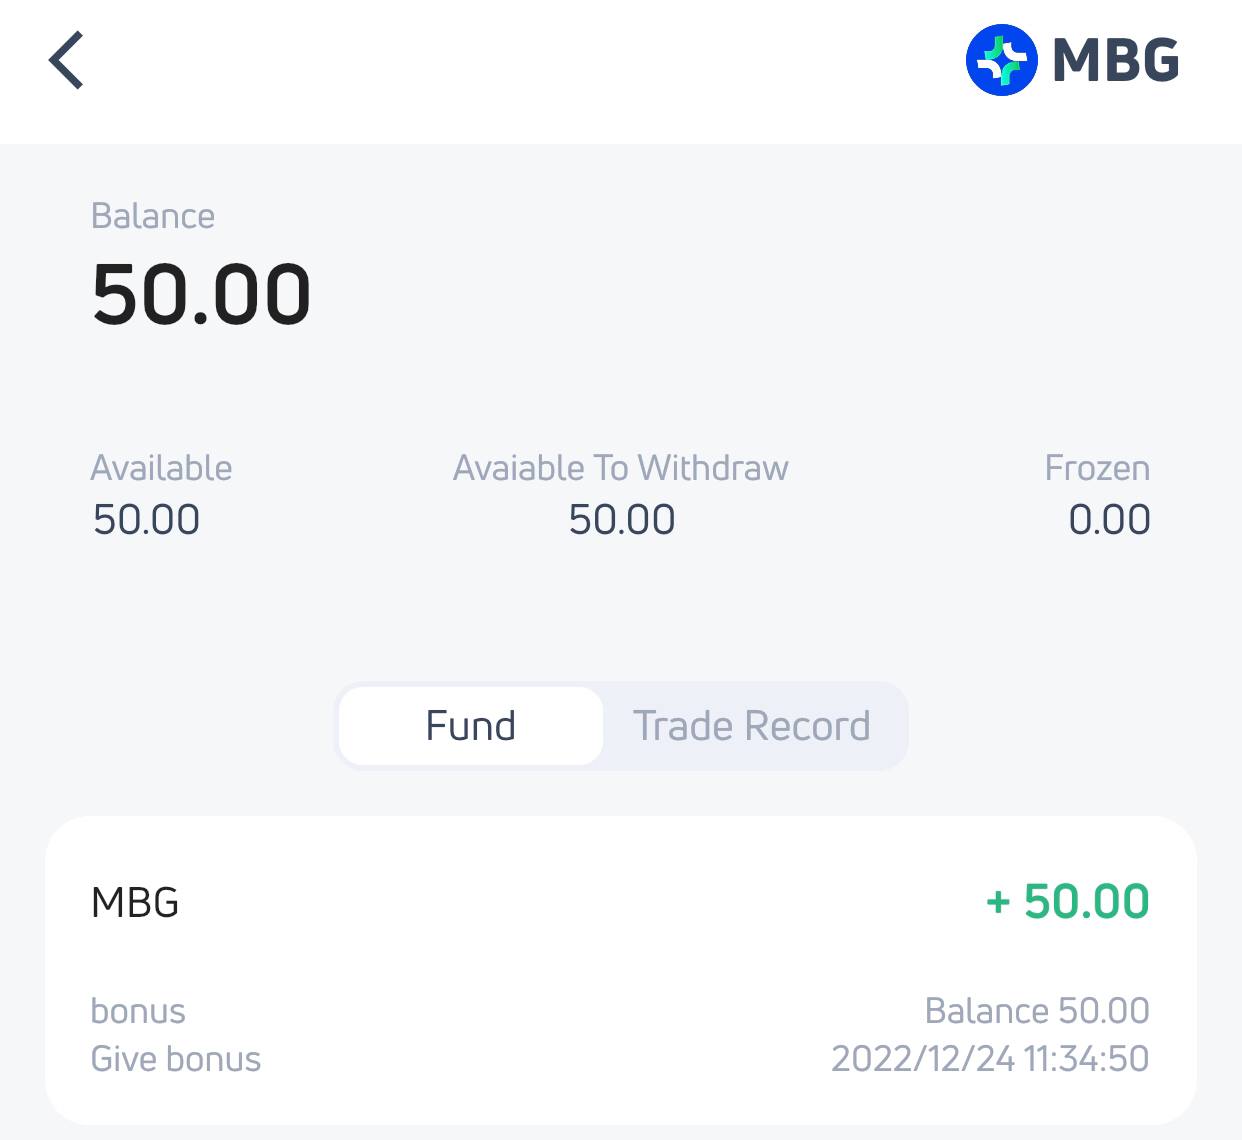Click the MBG title in transaction card

pyautogui.click(x=135, y=903)
